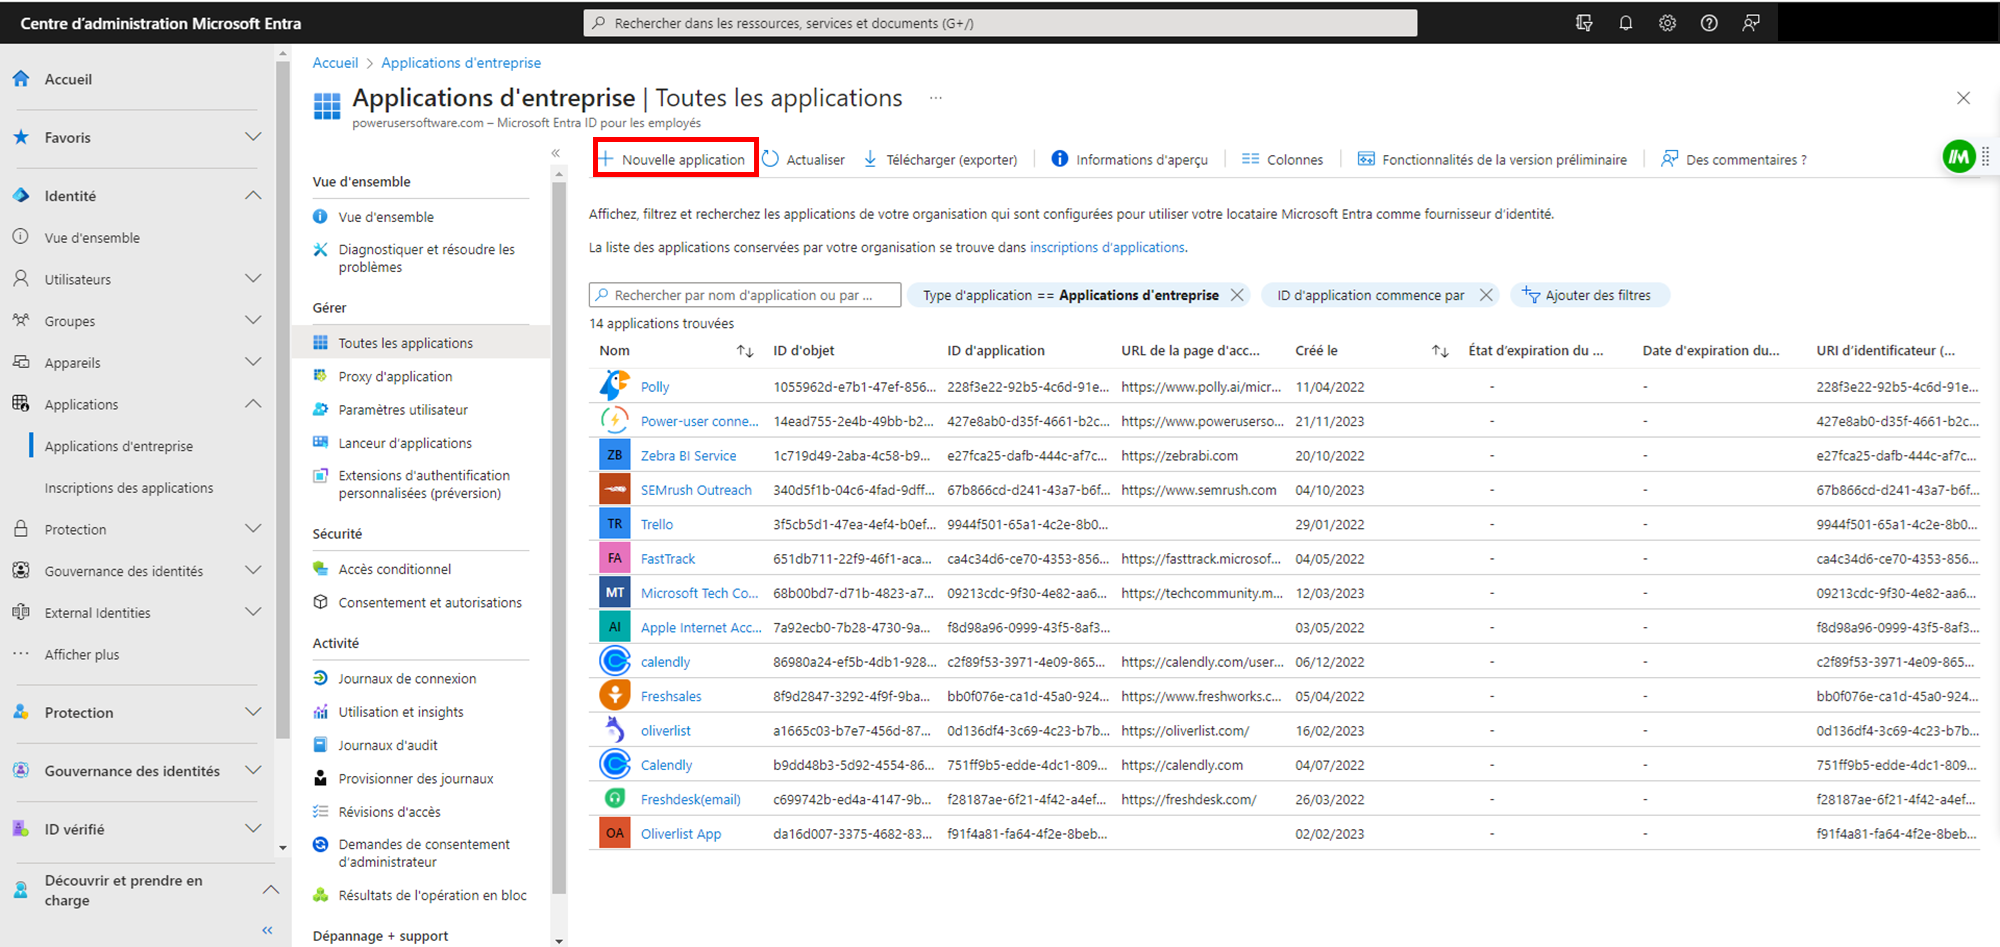Screen dimensions: 2000x947
Task: Click the FA icon for FastTrack
Action: [614, 558]
